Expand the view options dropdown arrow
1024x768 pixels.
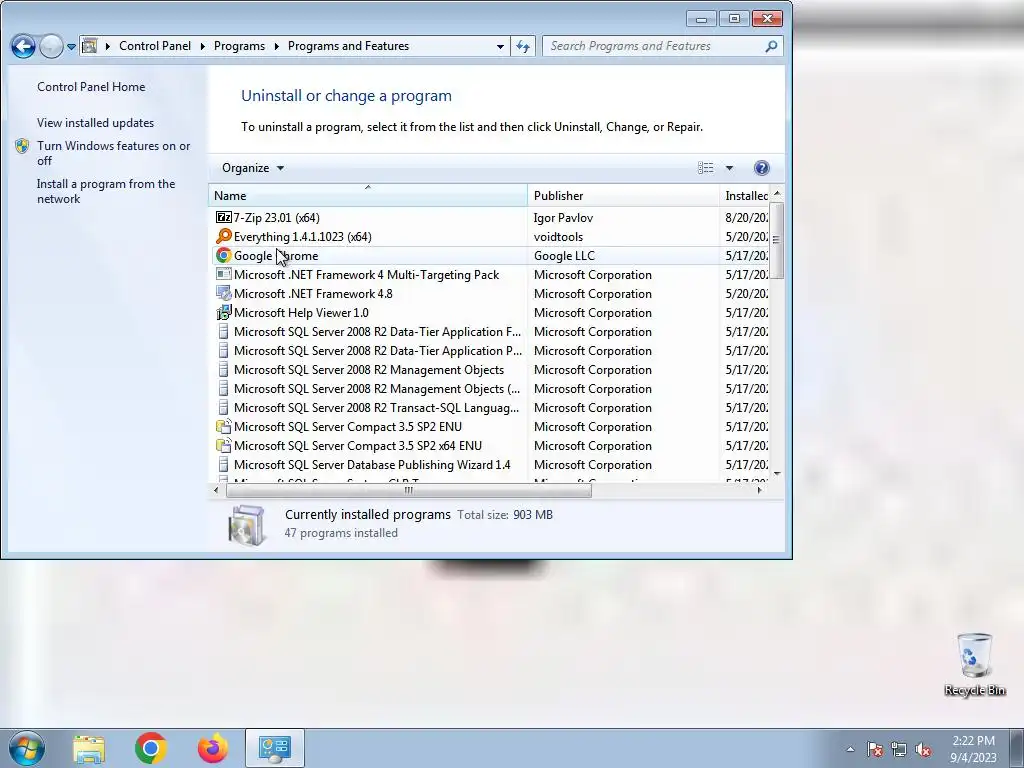click(x=729, y=168)
